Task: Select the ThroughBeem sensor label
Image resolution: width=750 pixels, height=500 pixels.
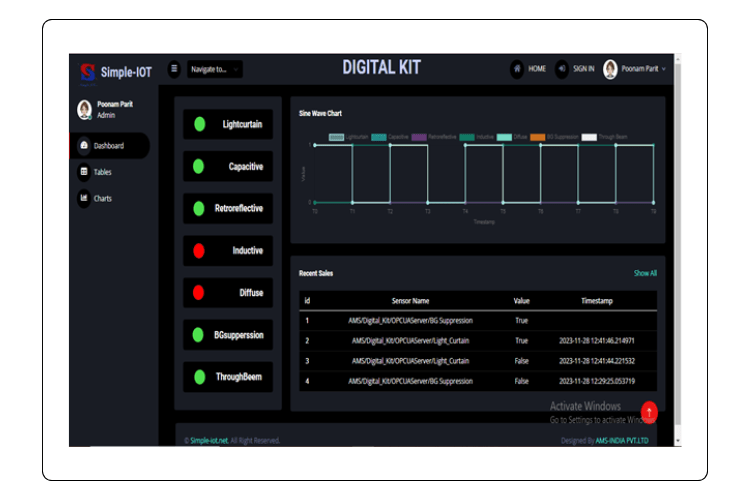Action: pyautogui.click(x=239, y=377)
